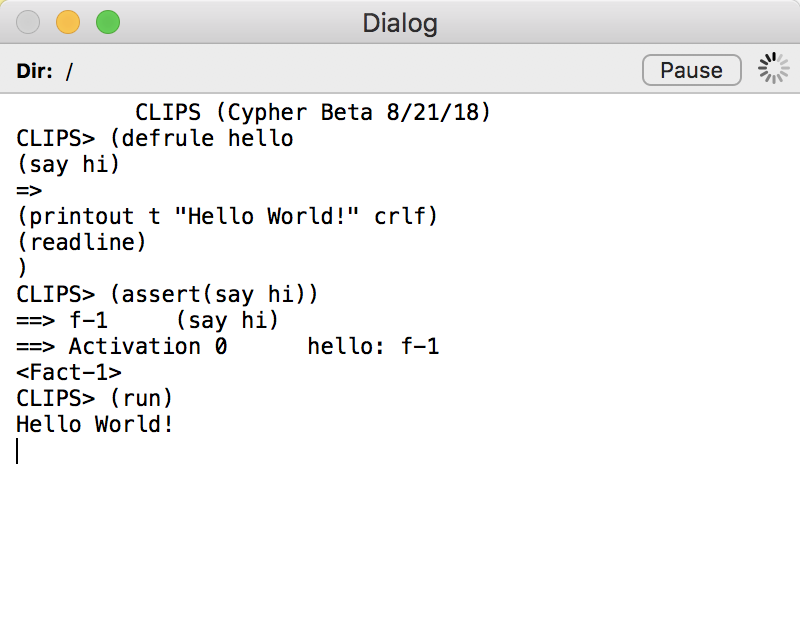
Task: Click the "Hello World!" output text
Action: click(x=95, y=425)
